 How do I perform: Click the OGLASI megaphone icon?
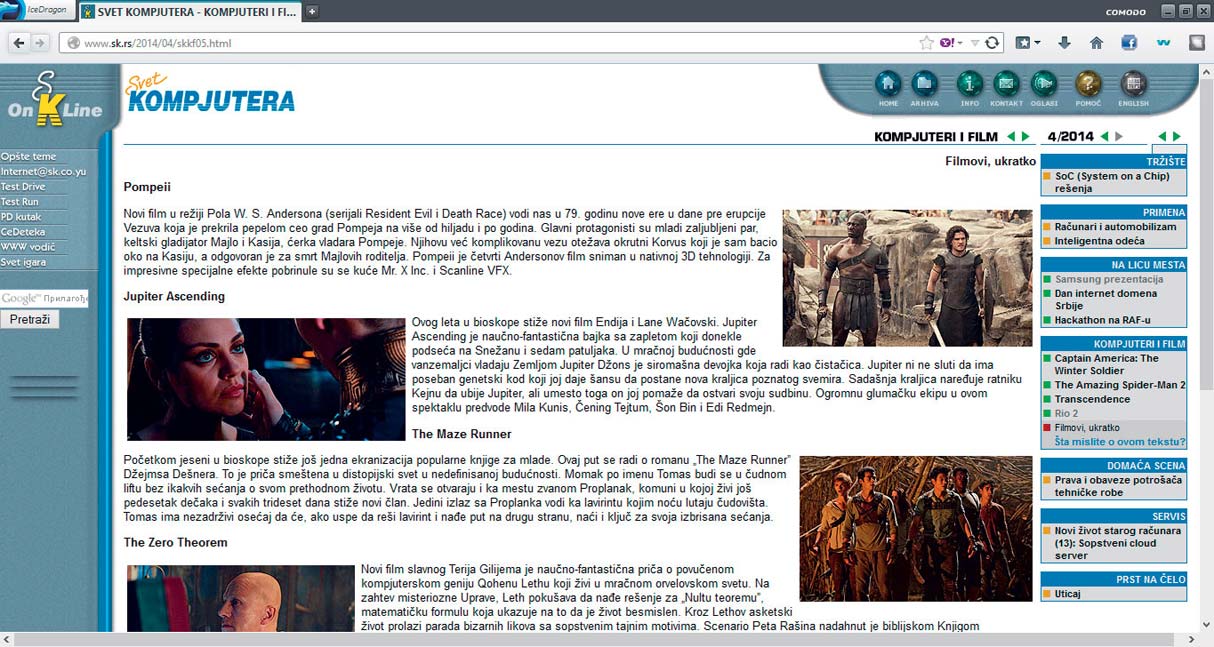1044,84
